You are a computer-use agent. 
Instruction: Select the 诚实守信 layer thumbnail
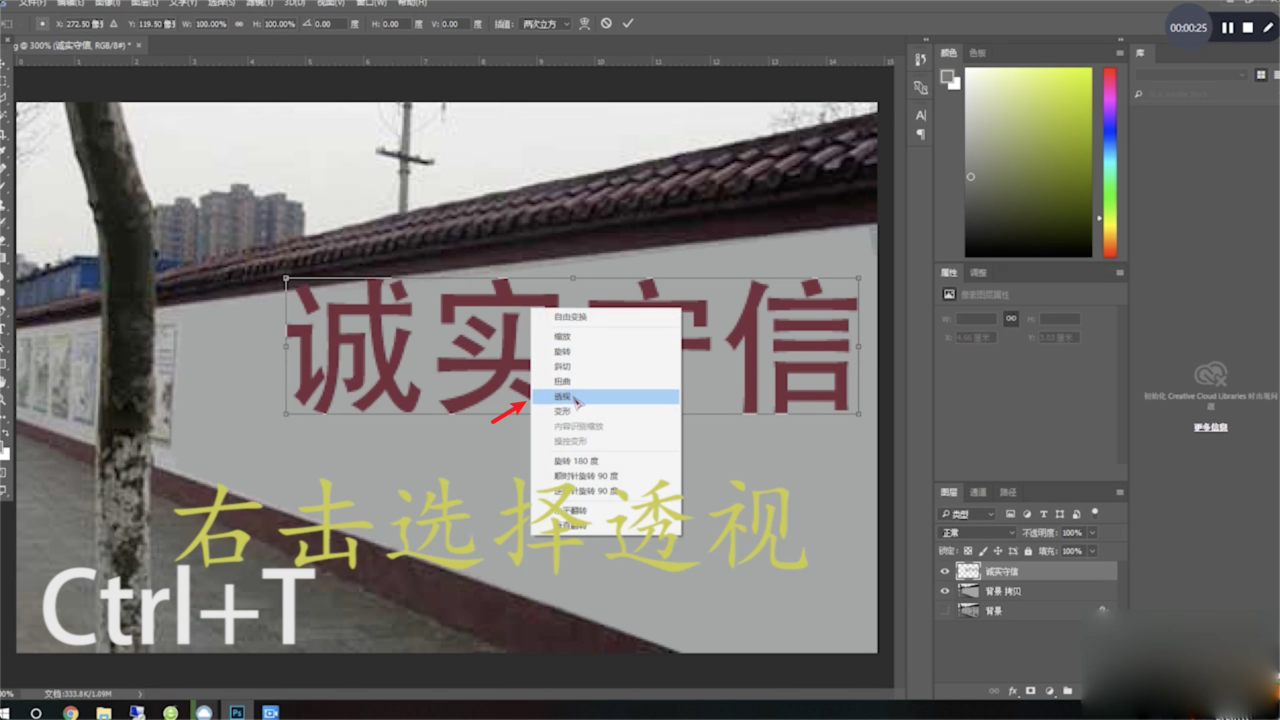pyautogui.click(x=968, y=571)
